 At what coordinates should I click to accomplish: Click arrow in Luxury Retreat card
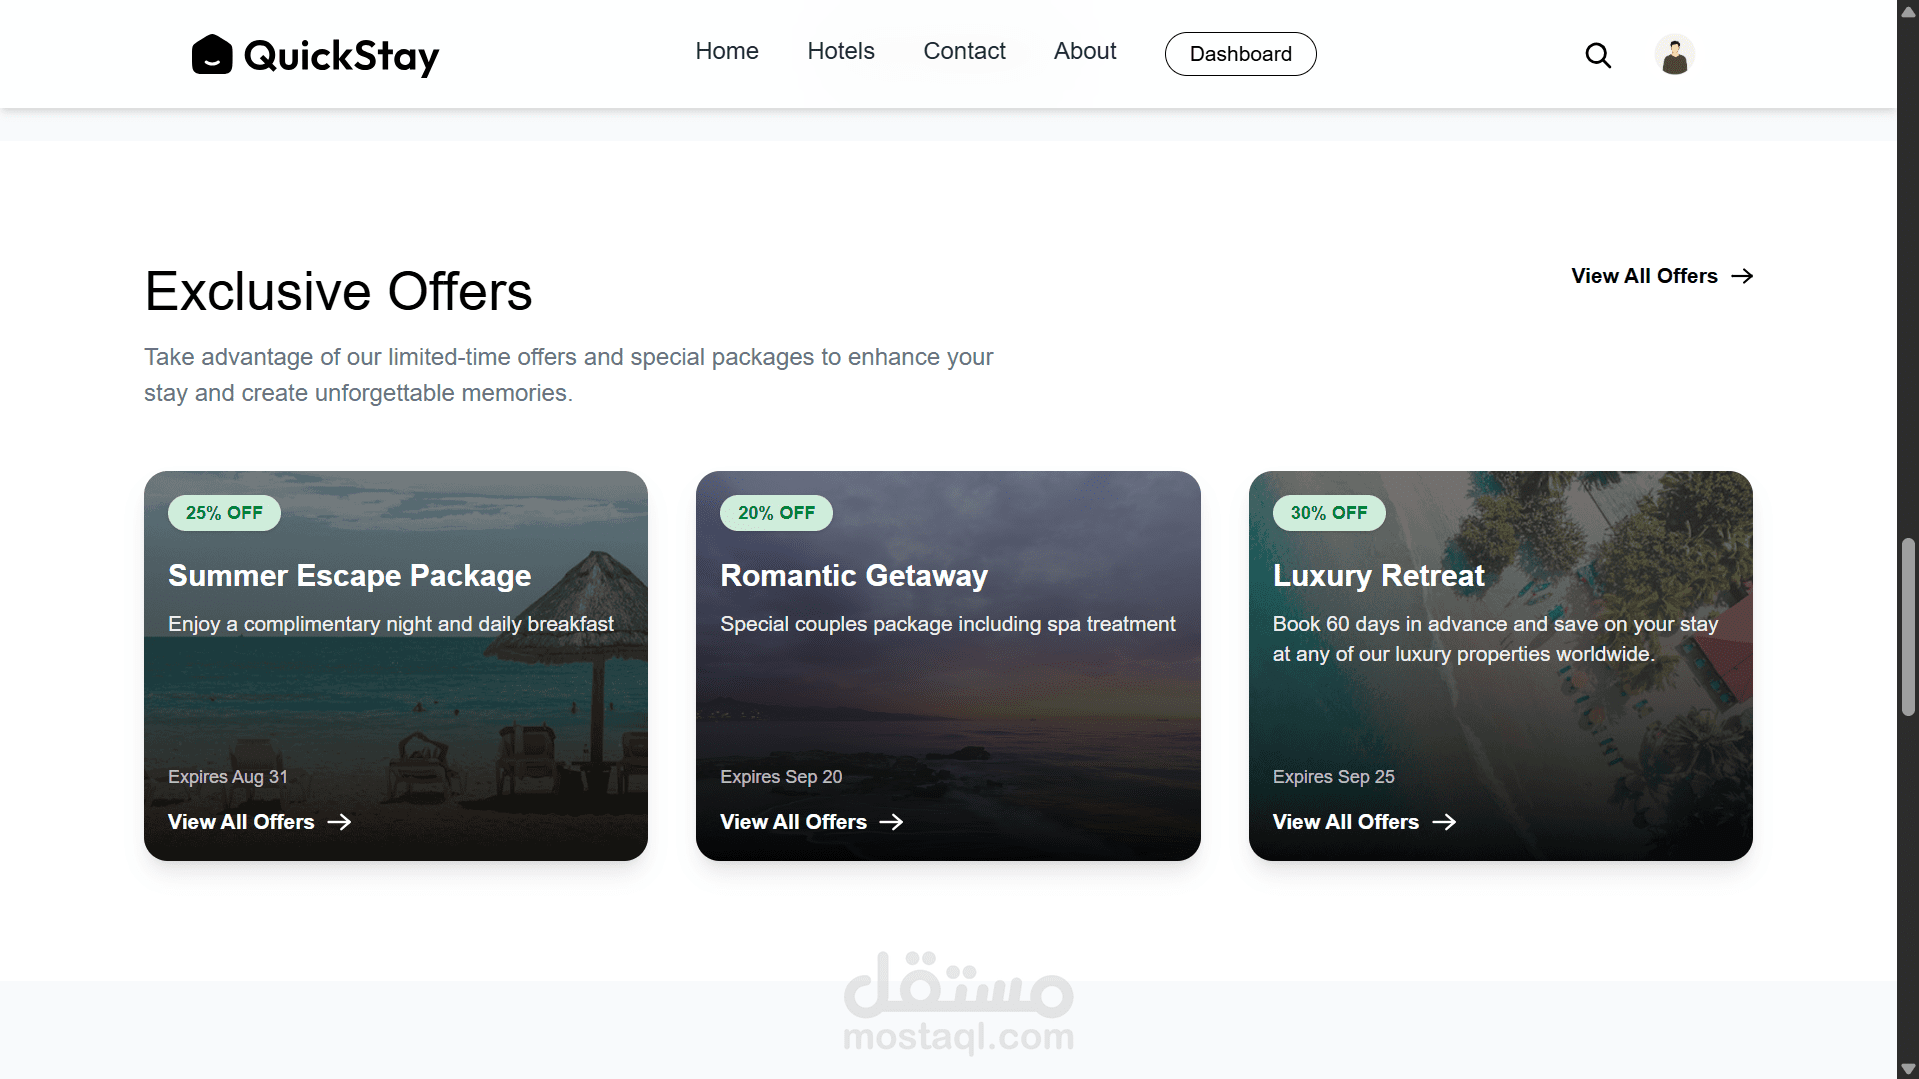[1443, 822]
